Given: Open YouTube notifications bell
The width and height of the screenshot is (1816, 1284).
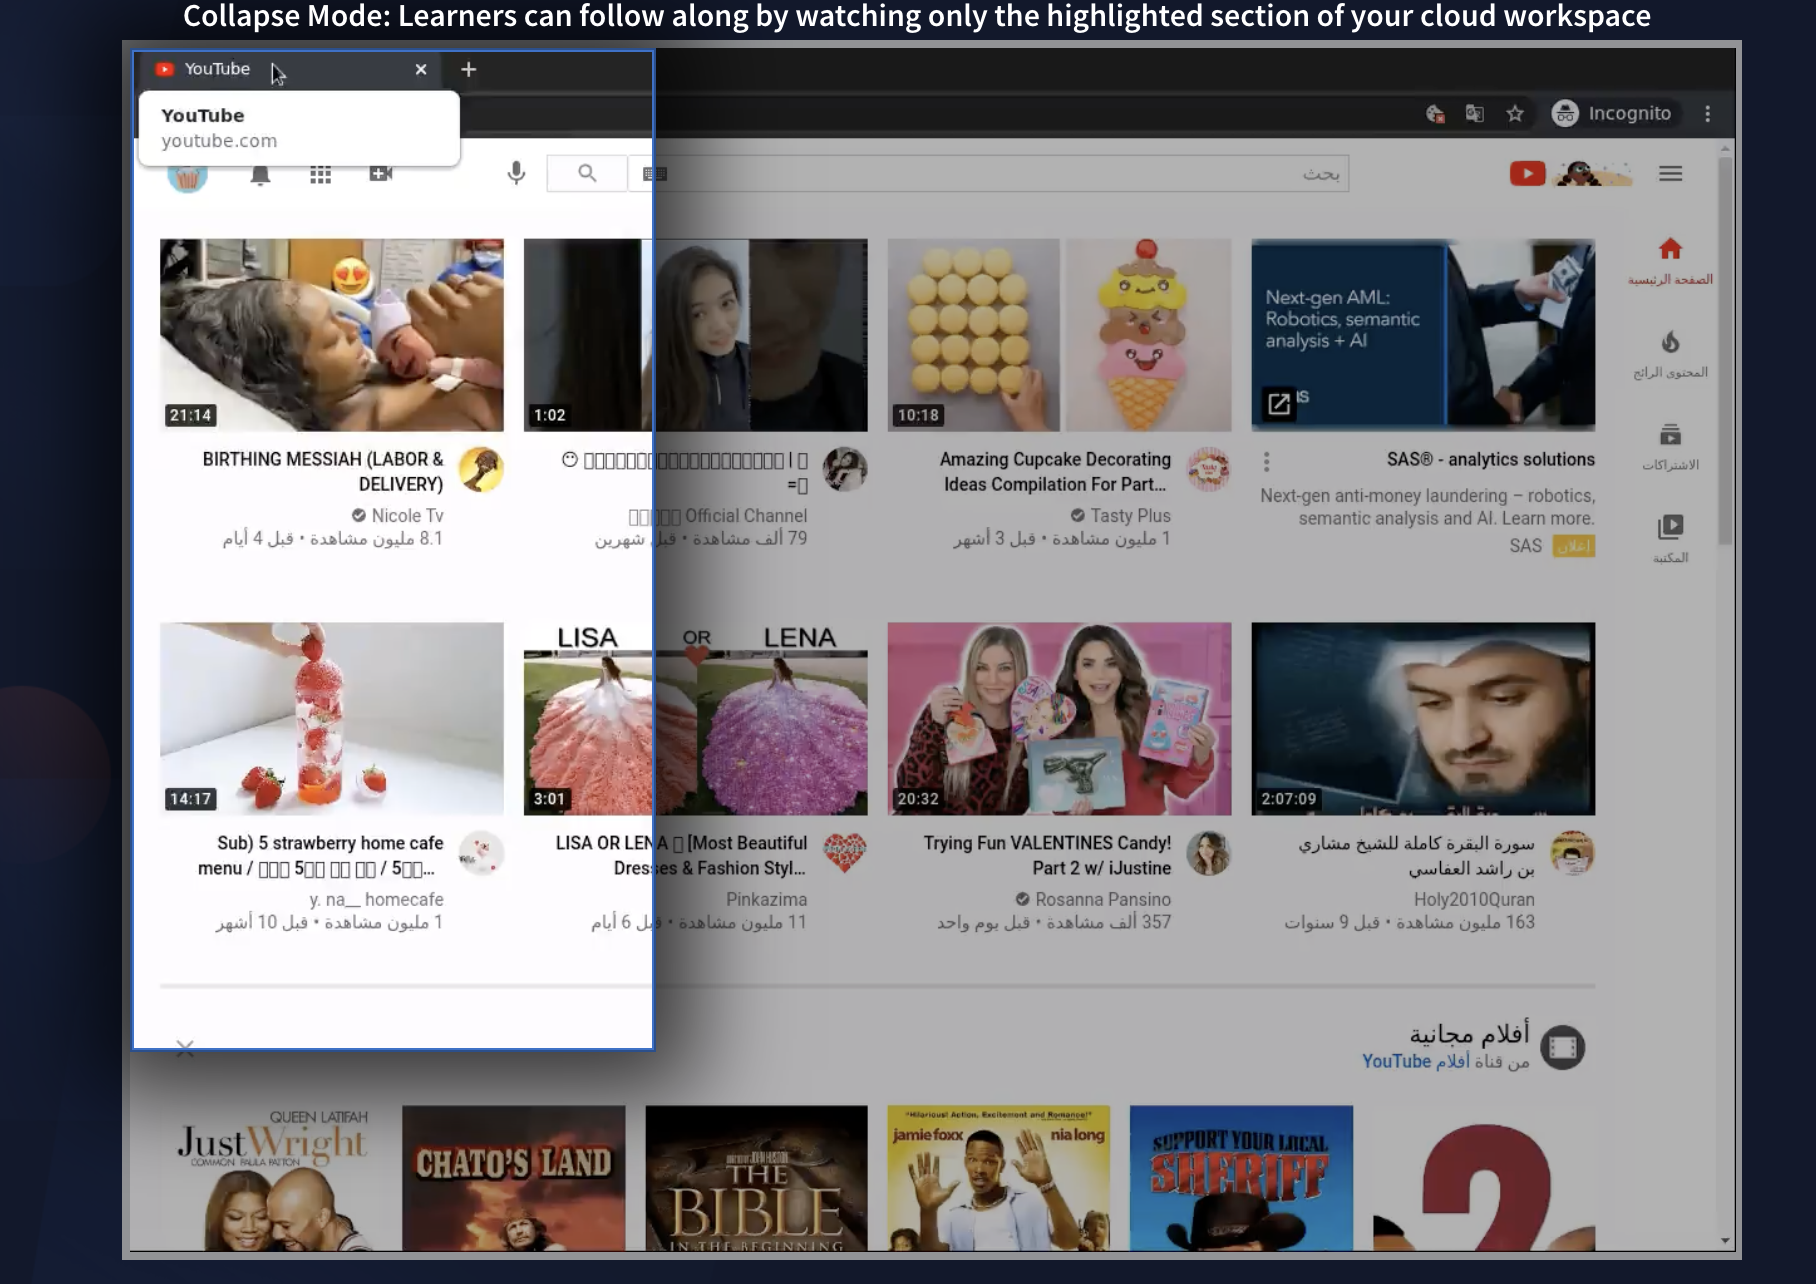Looking at the screenshot, I should (x=260, y=175).
